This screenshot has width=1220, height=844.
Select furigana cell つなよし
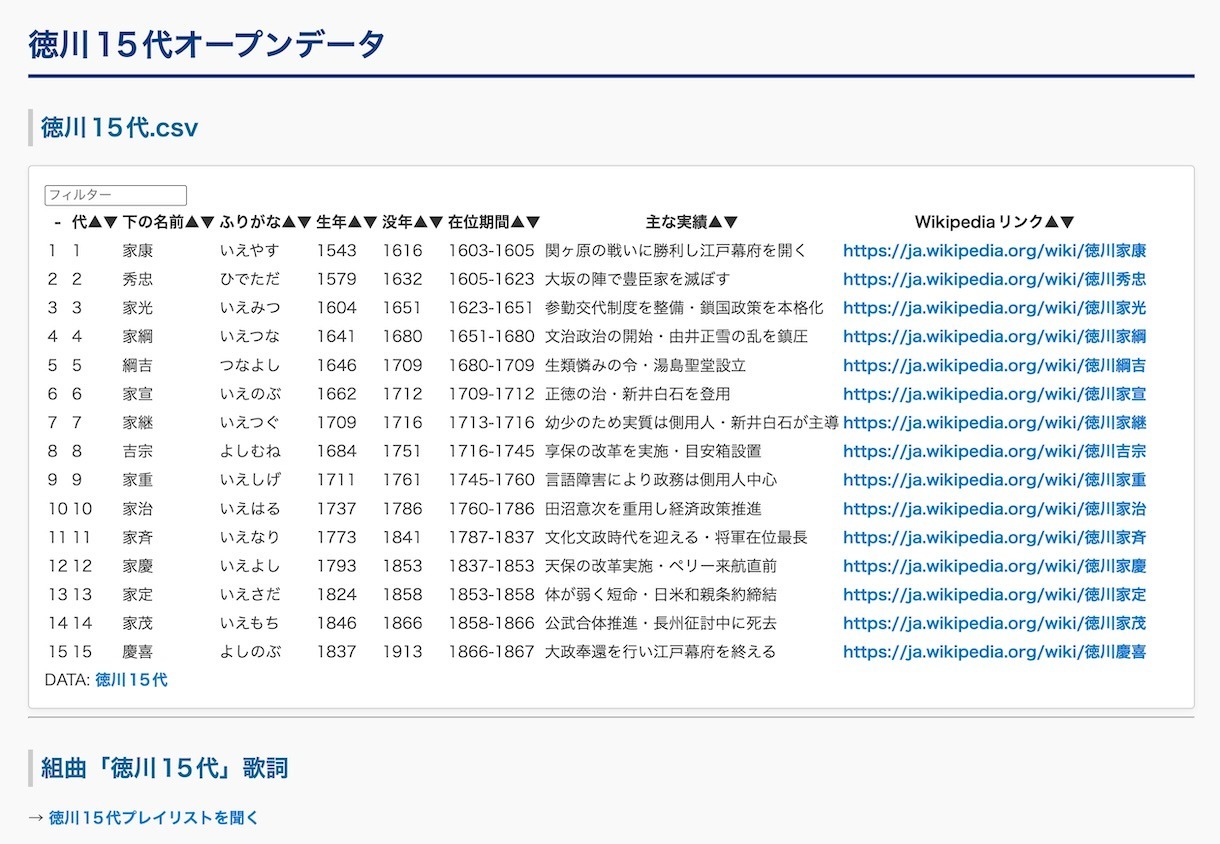click(x=250, y=365)
